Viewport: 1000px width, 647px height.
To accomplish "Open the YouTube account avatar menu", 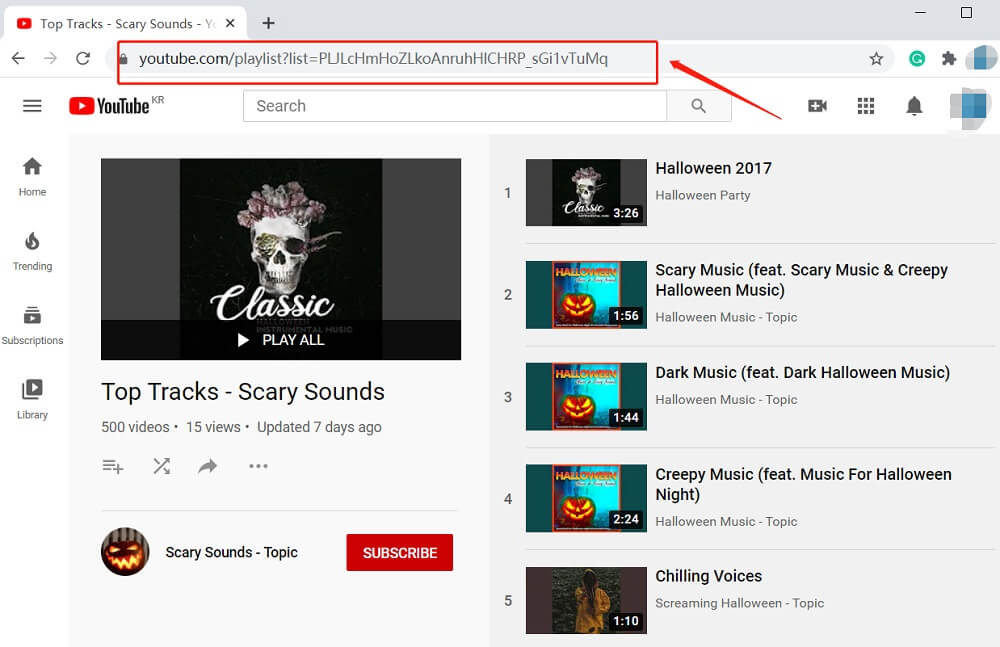I will pyautogui.click(x=969, y=106).
